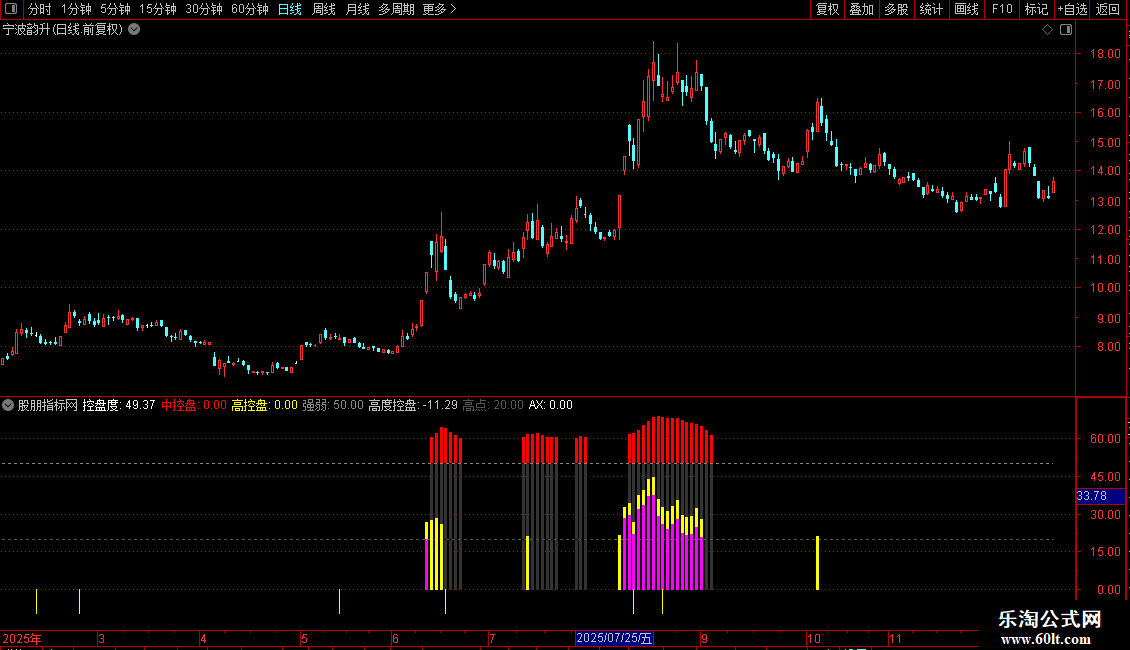Screen dimensions: 1130x650
Task: Click the 强弱: 50.00 label
Action: click(333, 405)
